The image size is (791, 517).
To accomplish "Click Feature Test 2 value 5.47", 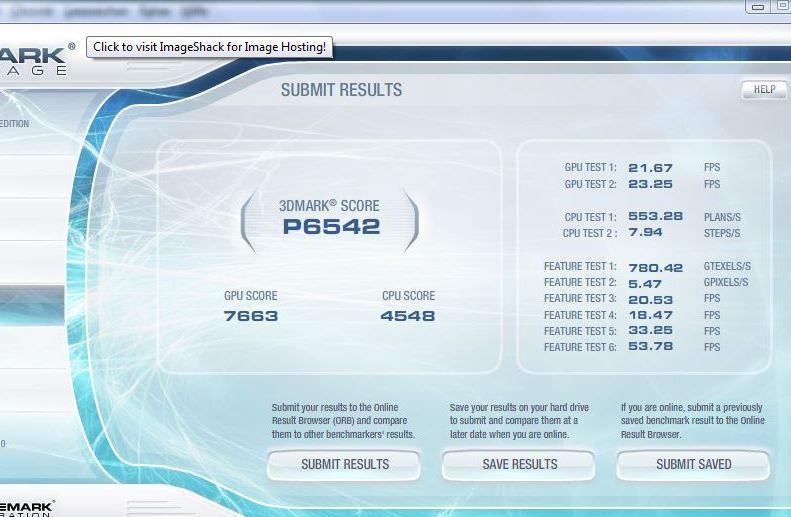I will 645,284.
